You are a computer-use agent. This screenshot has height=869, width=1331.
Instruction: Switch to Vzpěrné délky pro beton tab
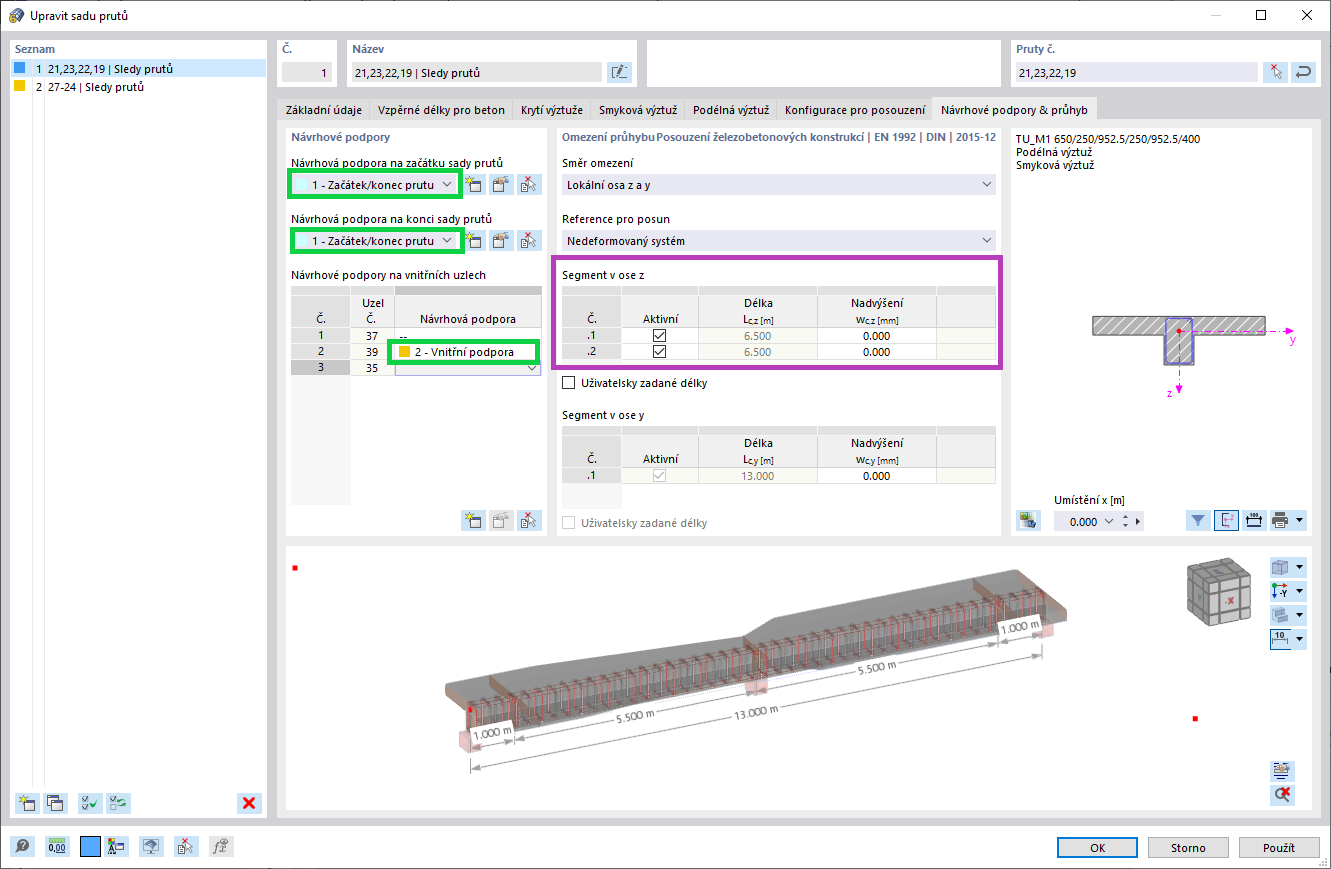pyautogui.click(x=441, y=110)
